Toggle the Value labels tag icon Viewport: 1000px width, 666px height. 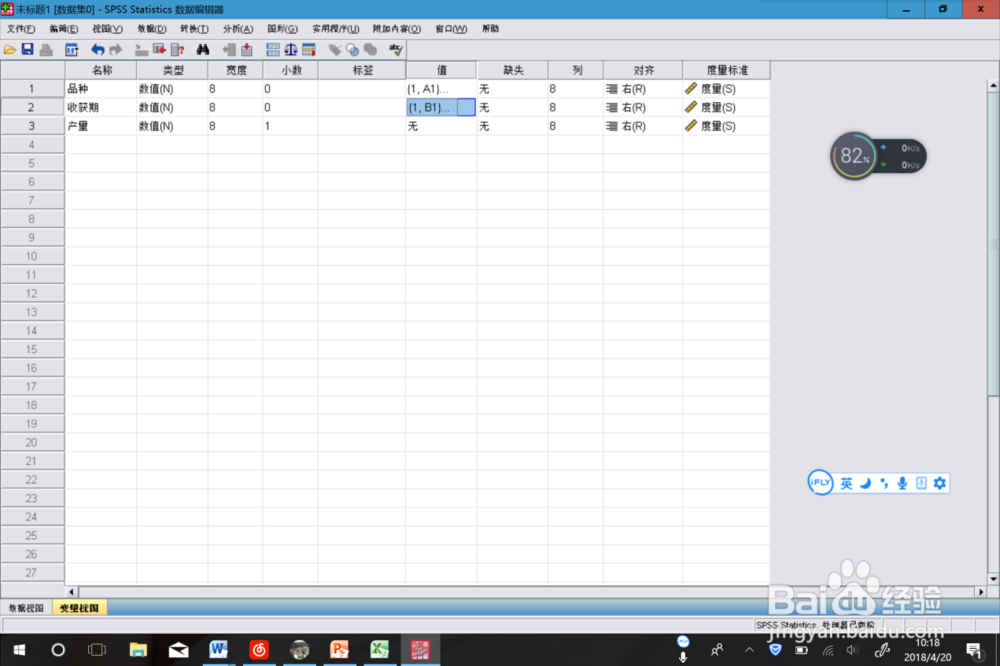coord(334,50)
